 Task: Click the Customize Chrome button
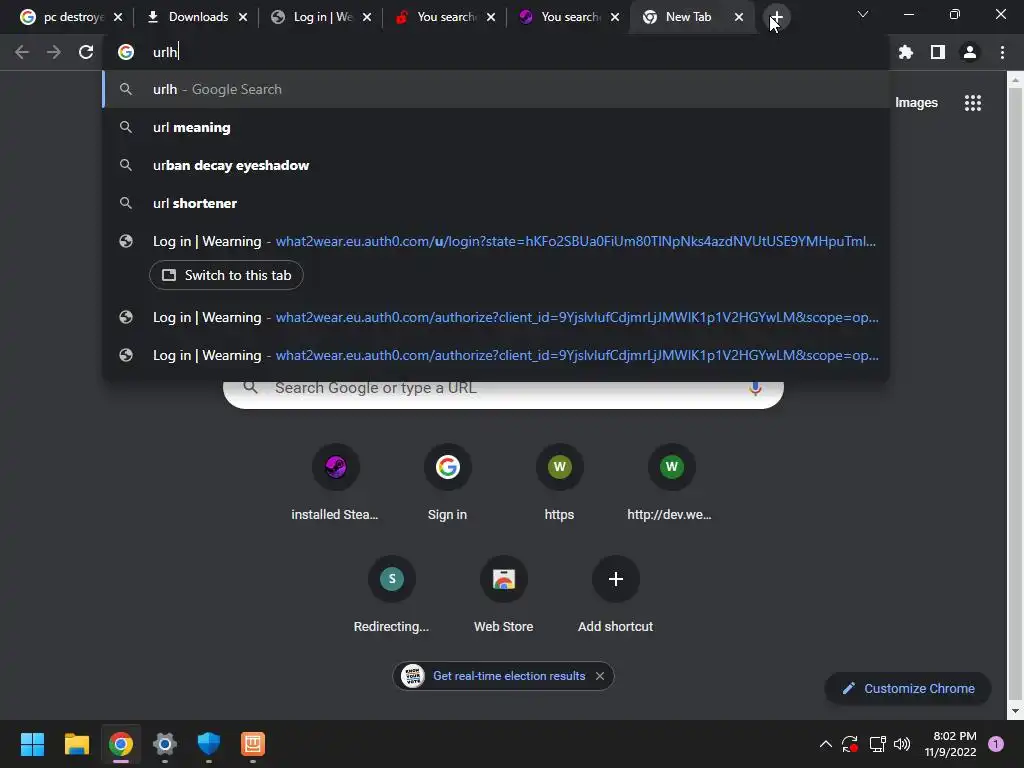pyautogui.click(x=908, y=688)
